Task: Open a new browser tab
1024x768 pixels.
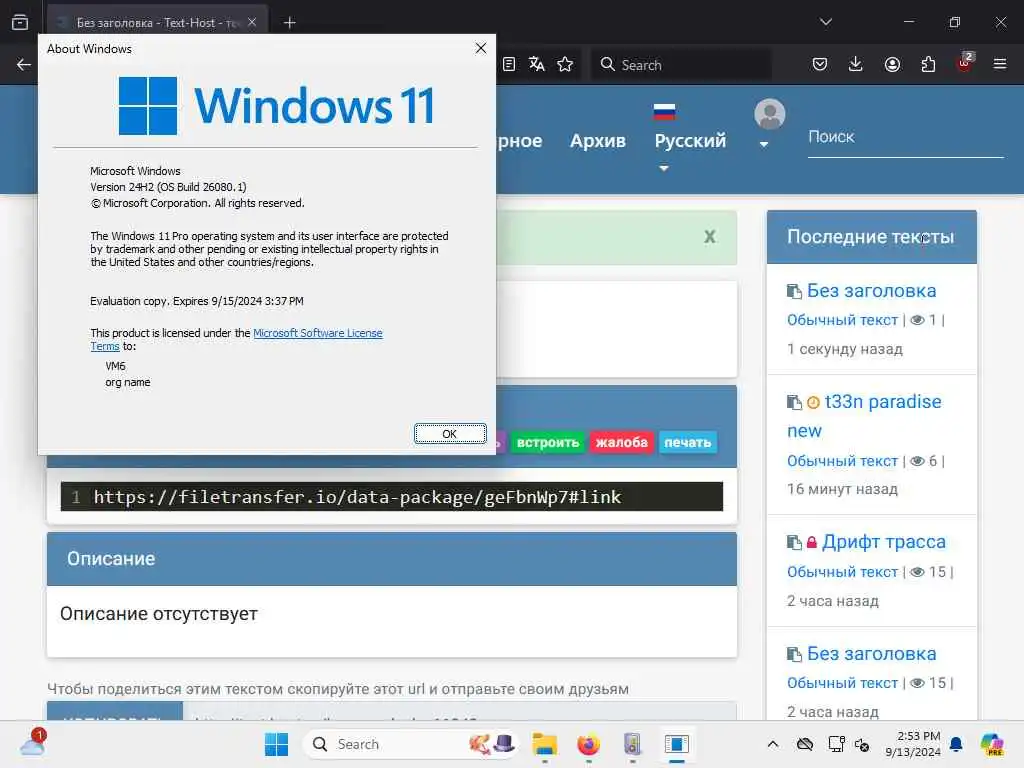Action: pos(289,23)
